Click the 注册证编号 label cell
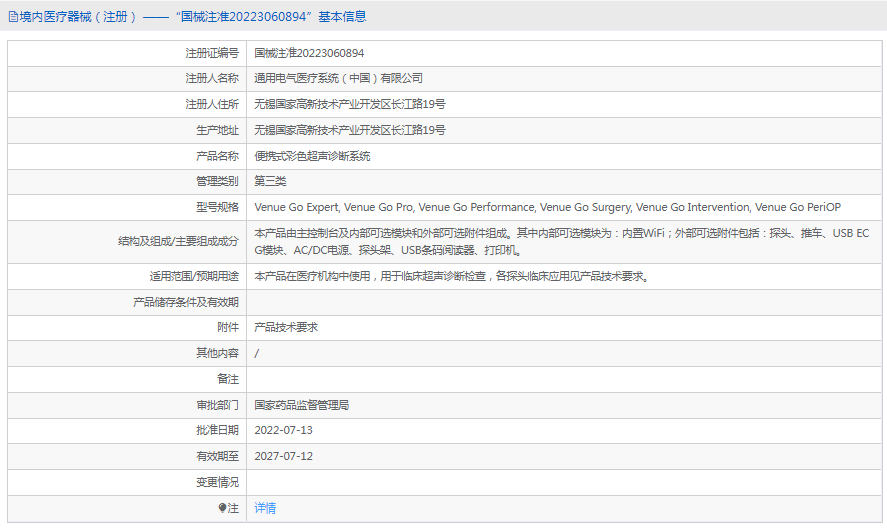The image size is (887, 528). tap(212, 53)
